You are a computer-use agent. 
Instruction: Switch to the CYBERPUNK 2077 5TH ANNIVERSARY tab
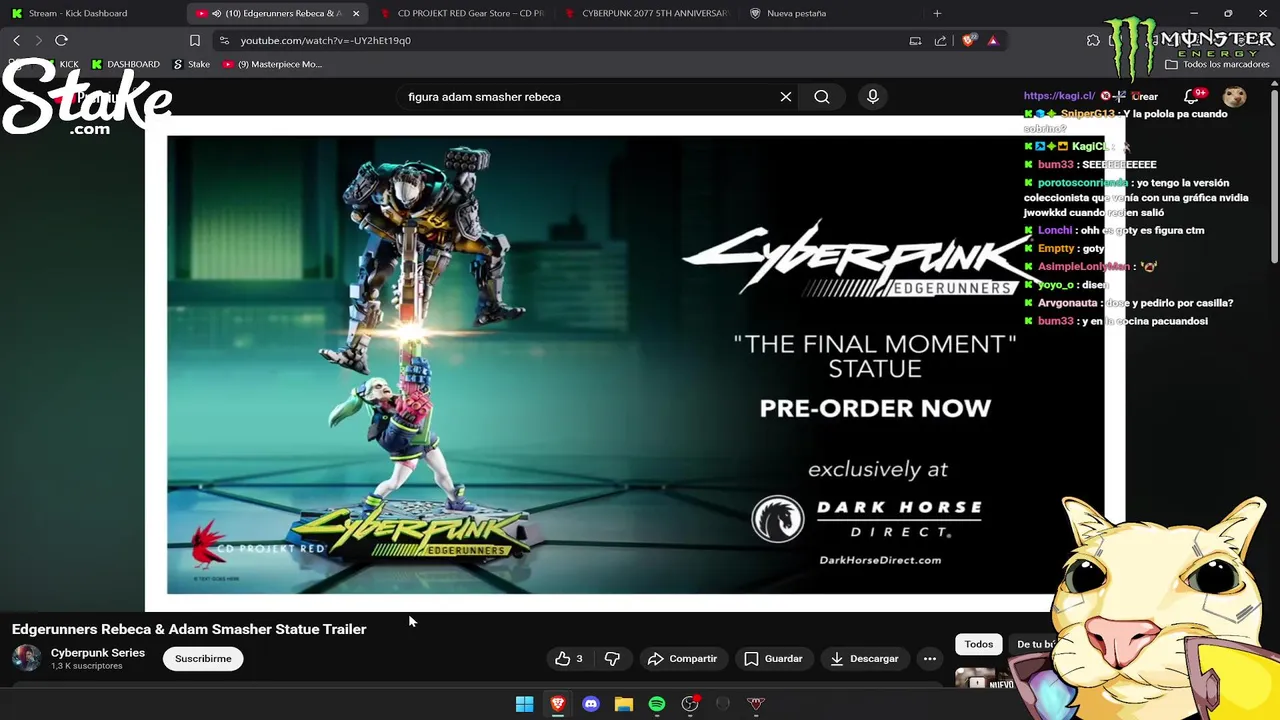click(648, 13)
